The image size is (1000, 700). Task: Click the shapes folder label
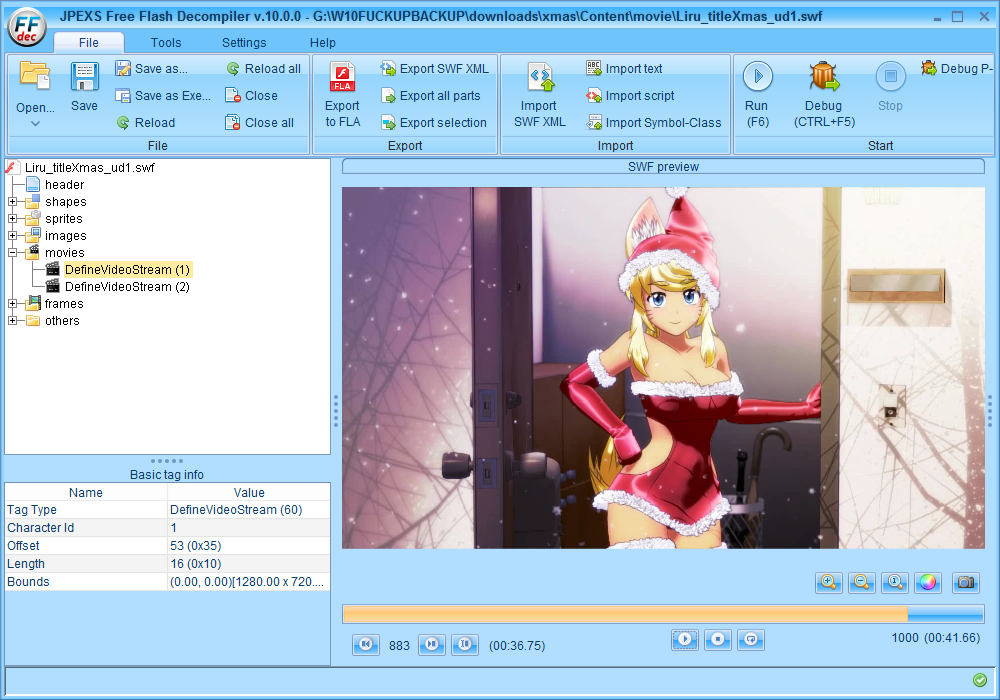[66, 202]
